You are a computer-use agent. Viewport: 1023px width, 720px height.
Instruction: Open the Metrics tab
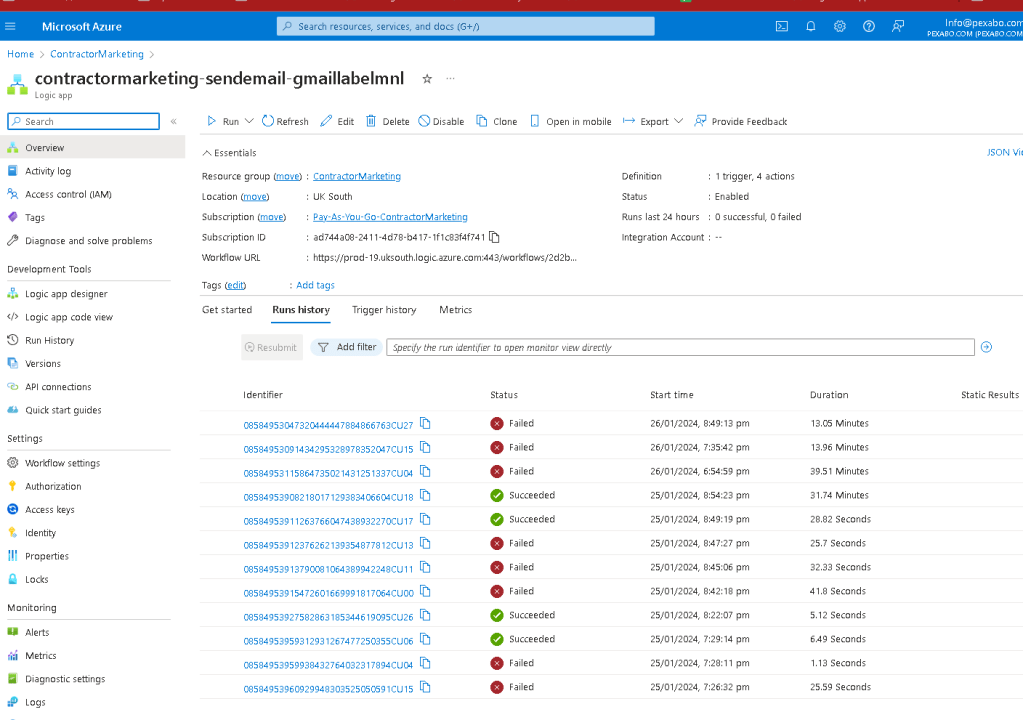click(455, 310)
